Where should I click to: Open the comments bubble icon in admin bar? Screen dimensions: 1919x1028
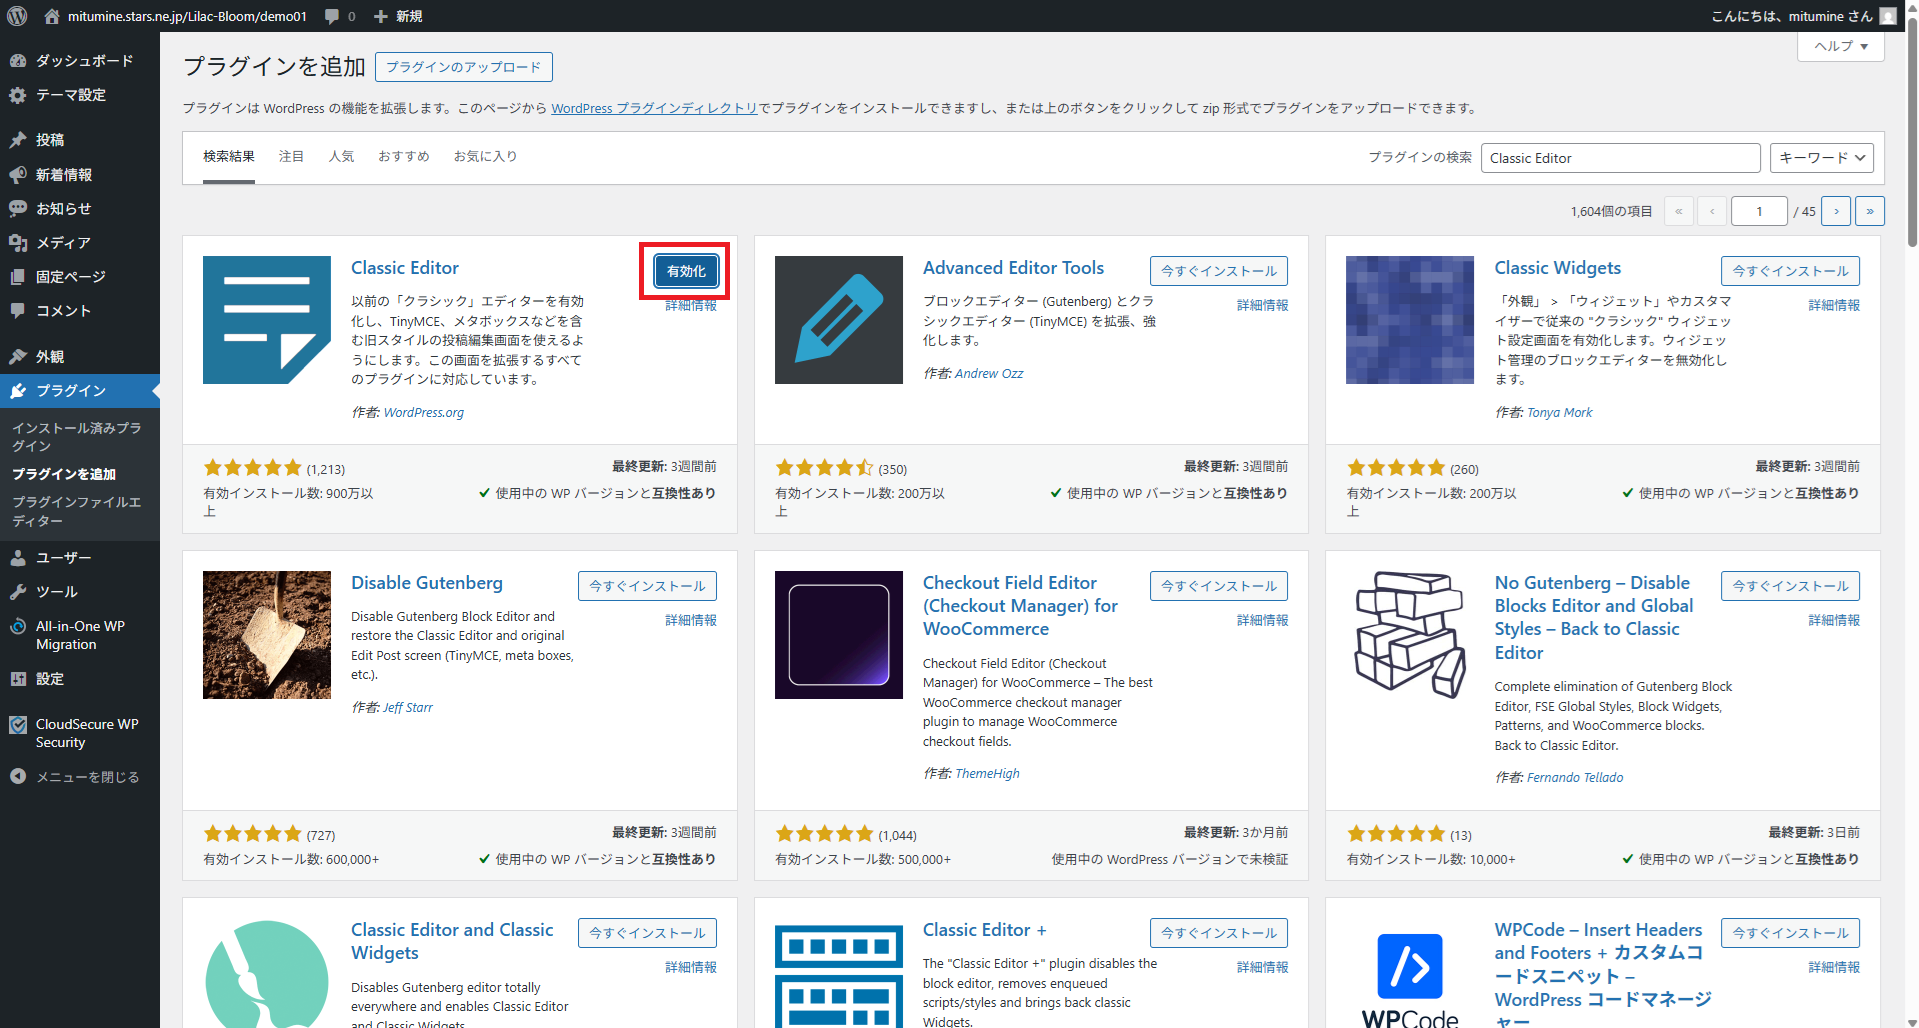coord(333,16)
